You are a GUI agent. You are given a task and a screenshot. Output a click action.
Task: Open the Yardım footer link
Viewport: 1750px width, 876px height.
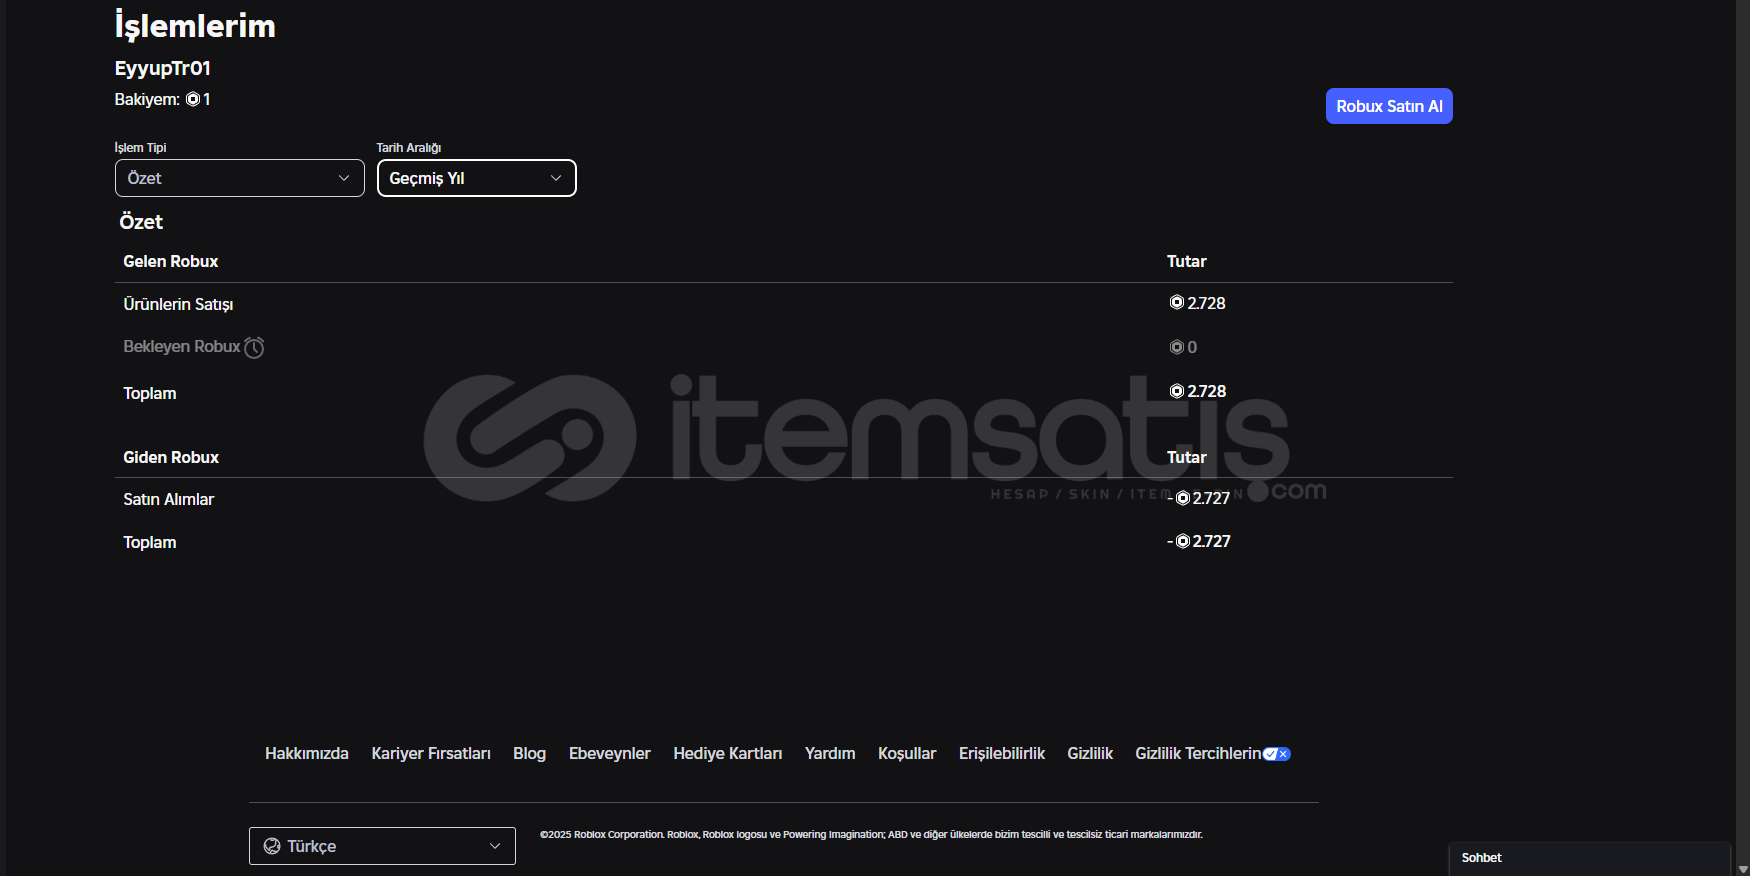pyautogui.click(x=830, y=753)
